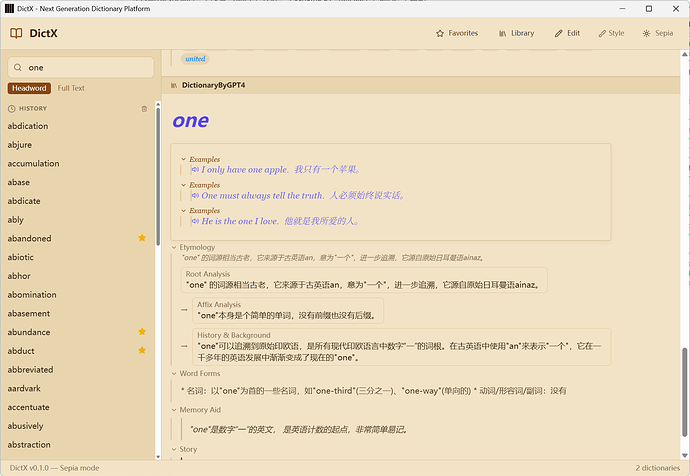
Task: Open history entry 'abdicate'
Action: [x=24, y=201]
